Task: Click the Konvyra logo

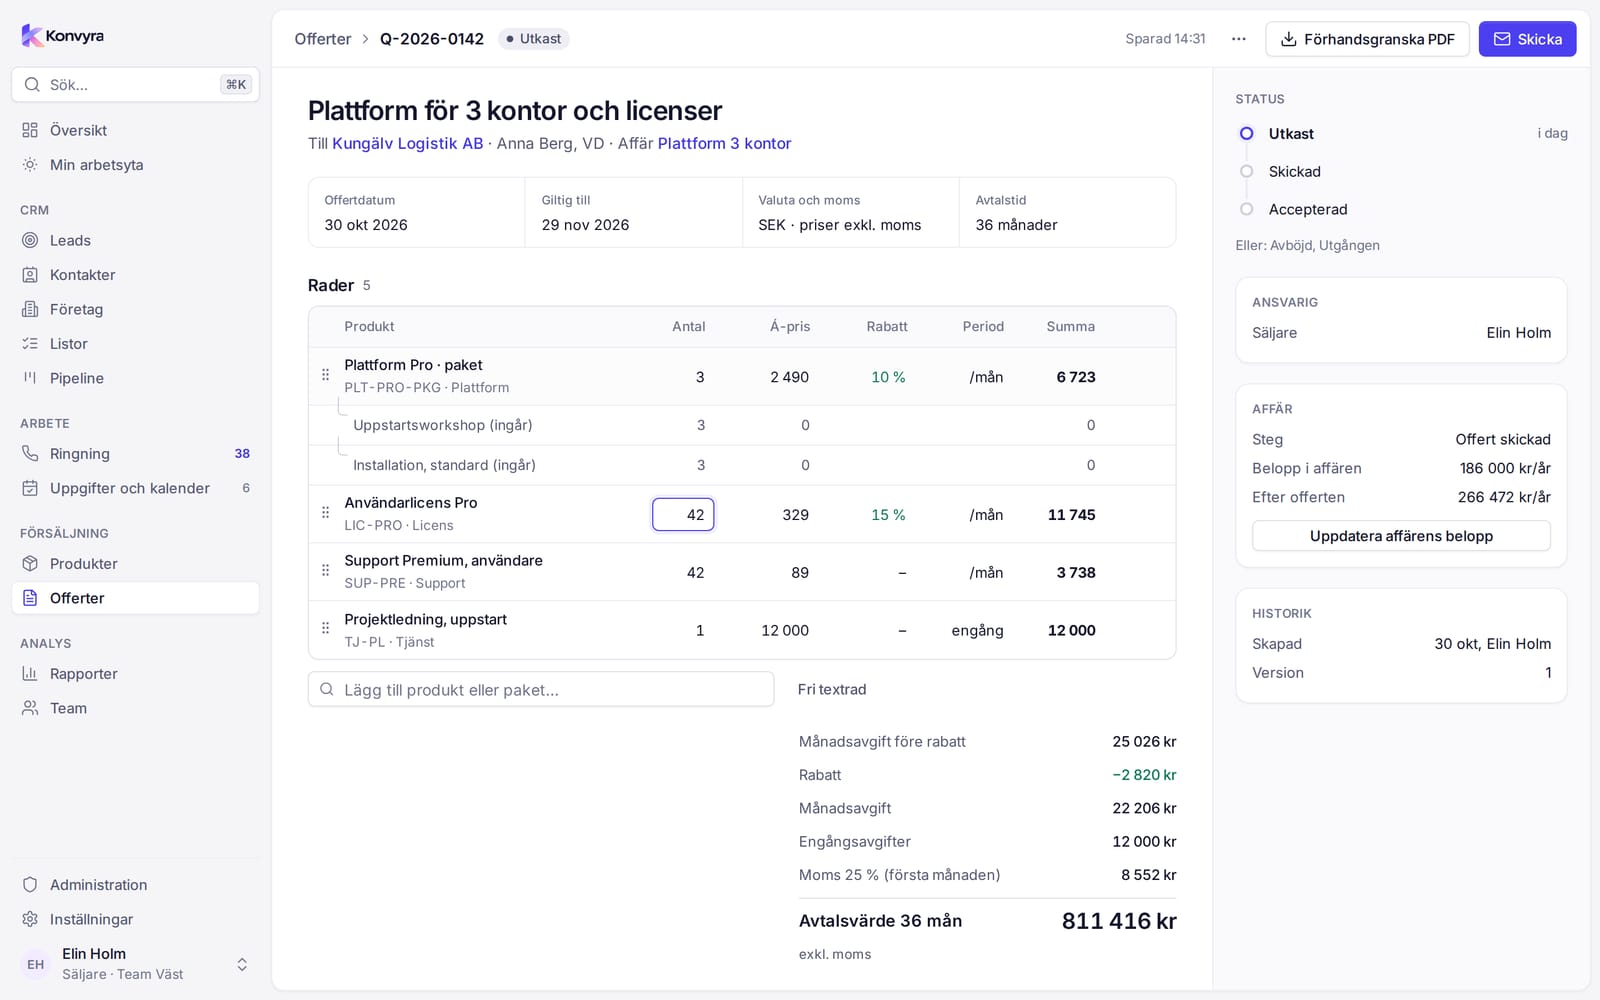Action: click(x=62, y=36)
